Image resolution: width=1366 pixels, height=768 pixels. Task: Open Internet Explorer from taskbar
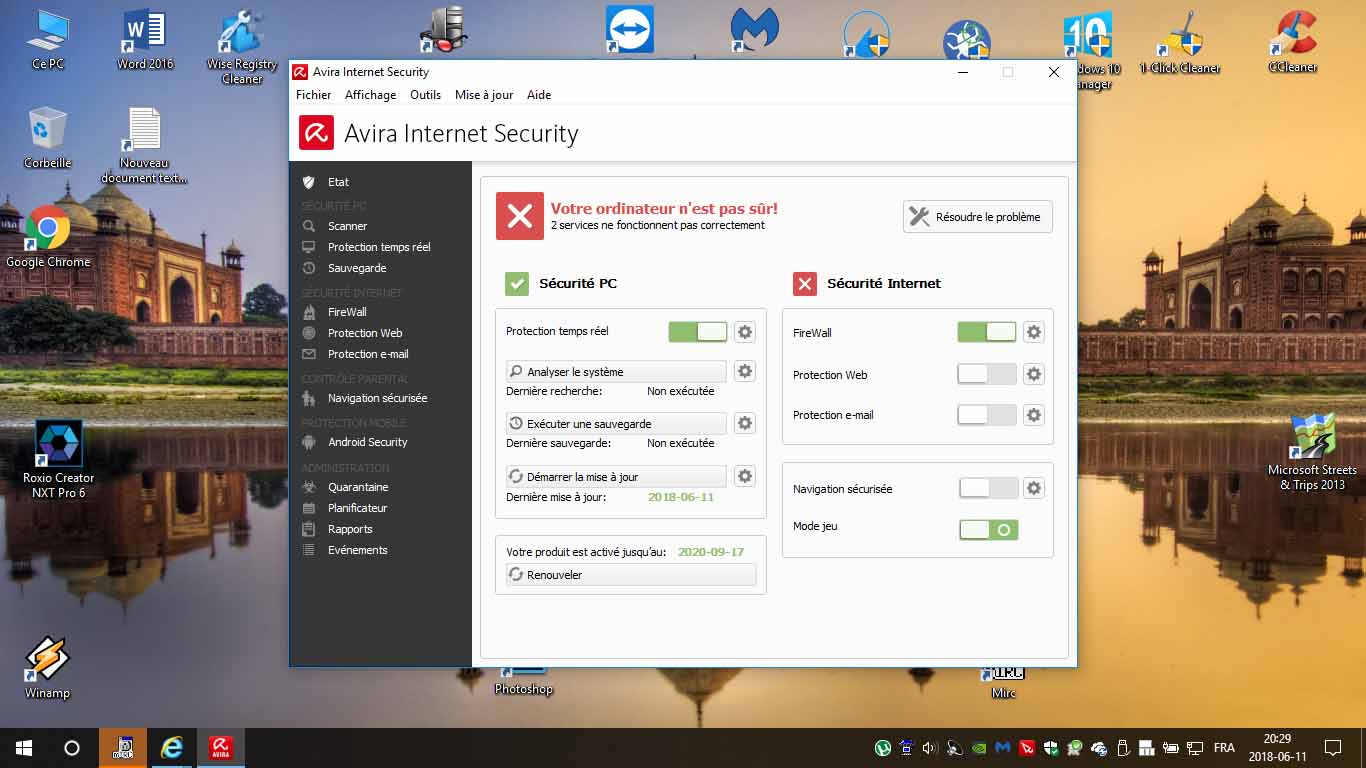click(172, 748)
